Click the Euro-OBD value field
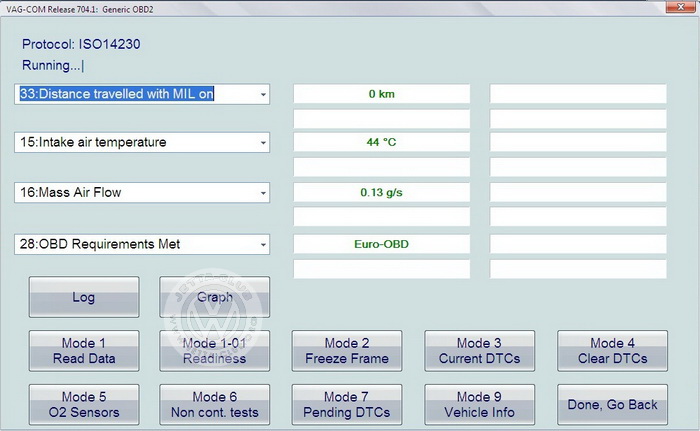This screenshot has height=431, width=700. 382,244
